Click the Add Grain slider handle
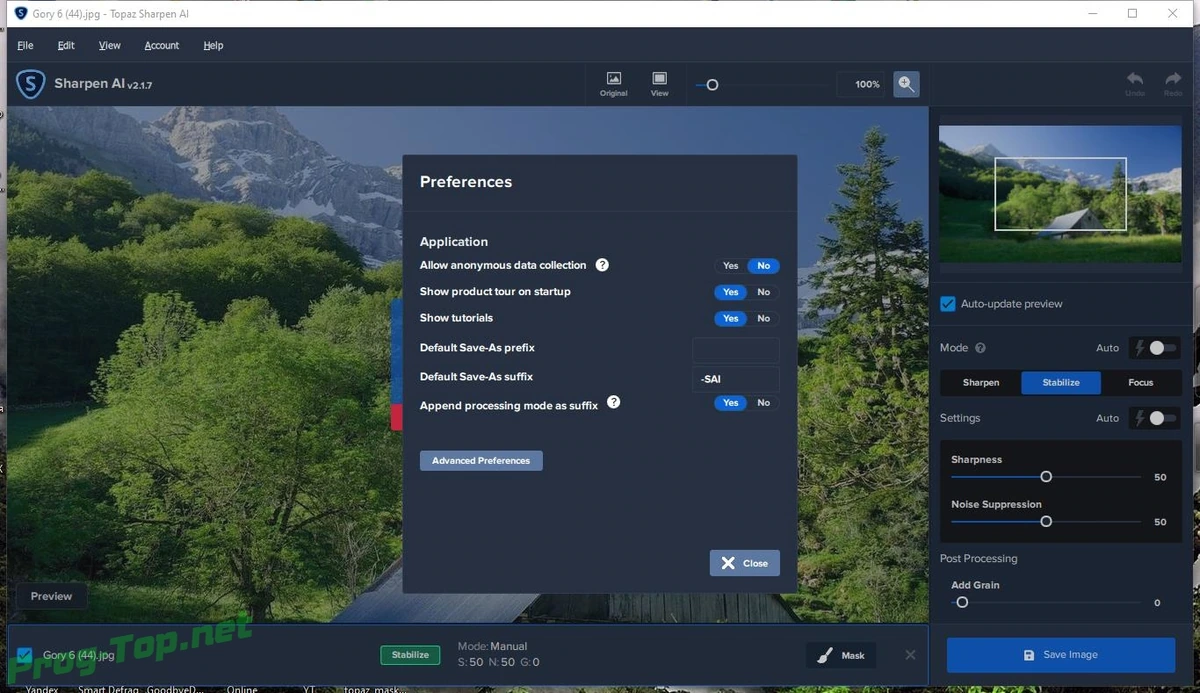The height and width of the screenshot is (693, 1200). (x=962, y=603)
